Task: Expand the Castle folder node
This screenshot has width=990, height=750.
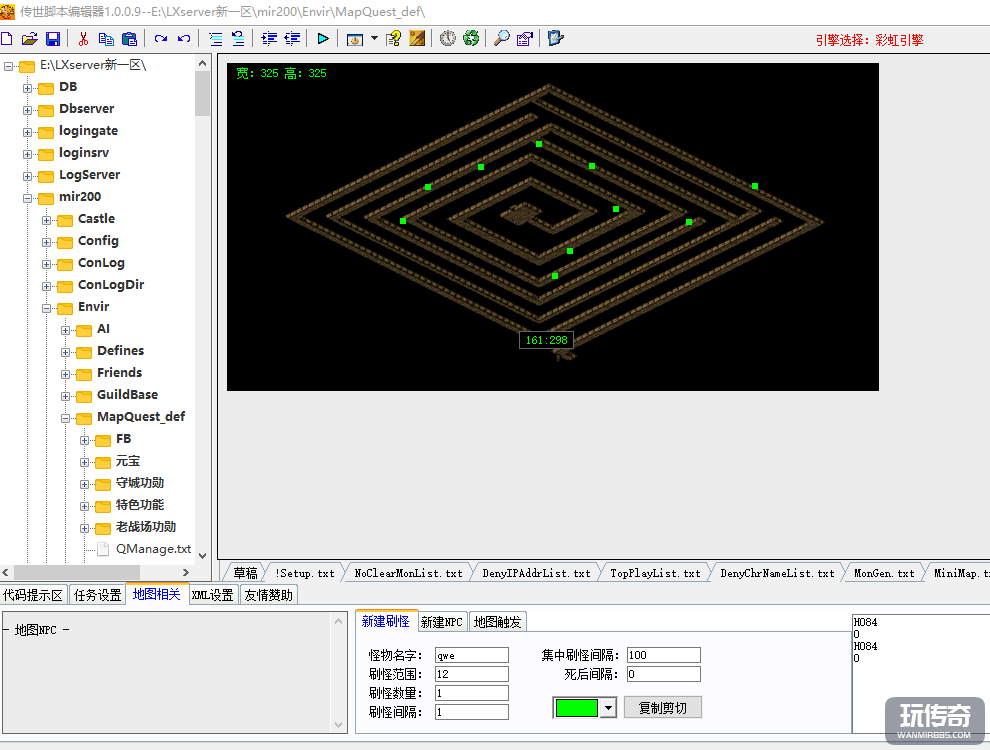Action: click(x=47, y=219)
